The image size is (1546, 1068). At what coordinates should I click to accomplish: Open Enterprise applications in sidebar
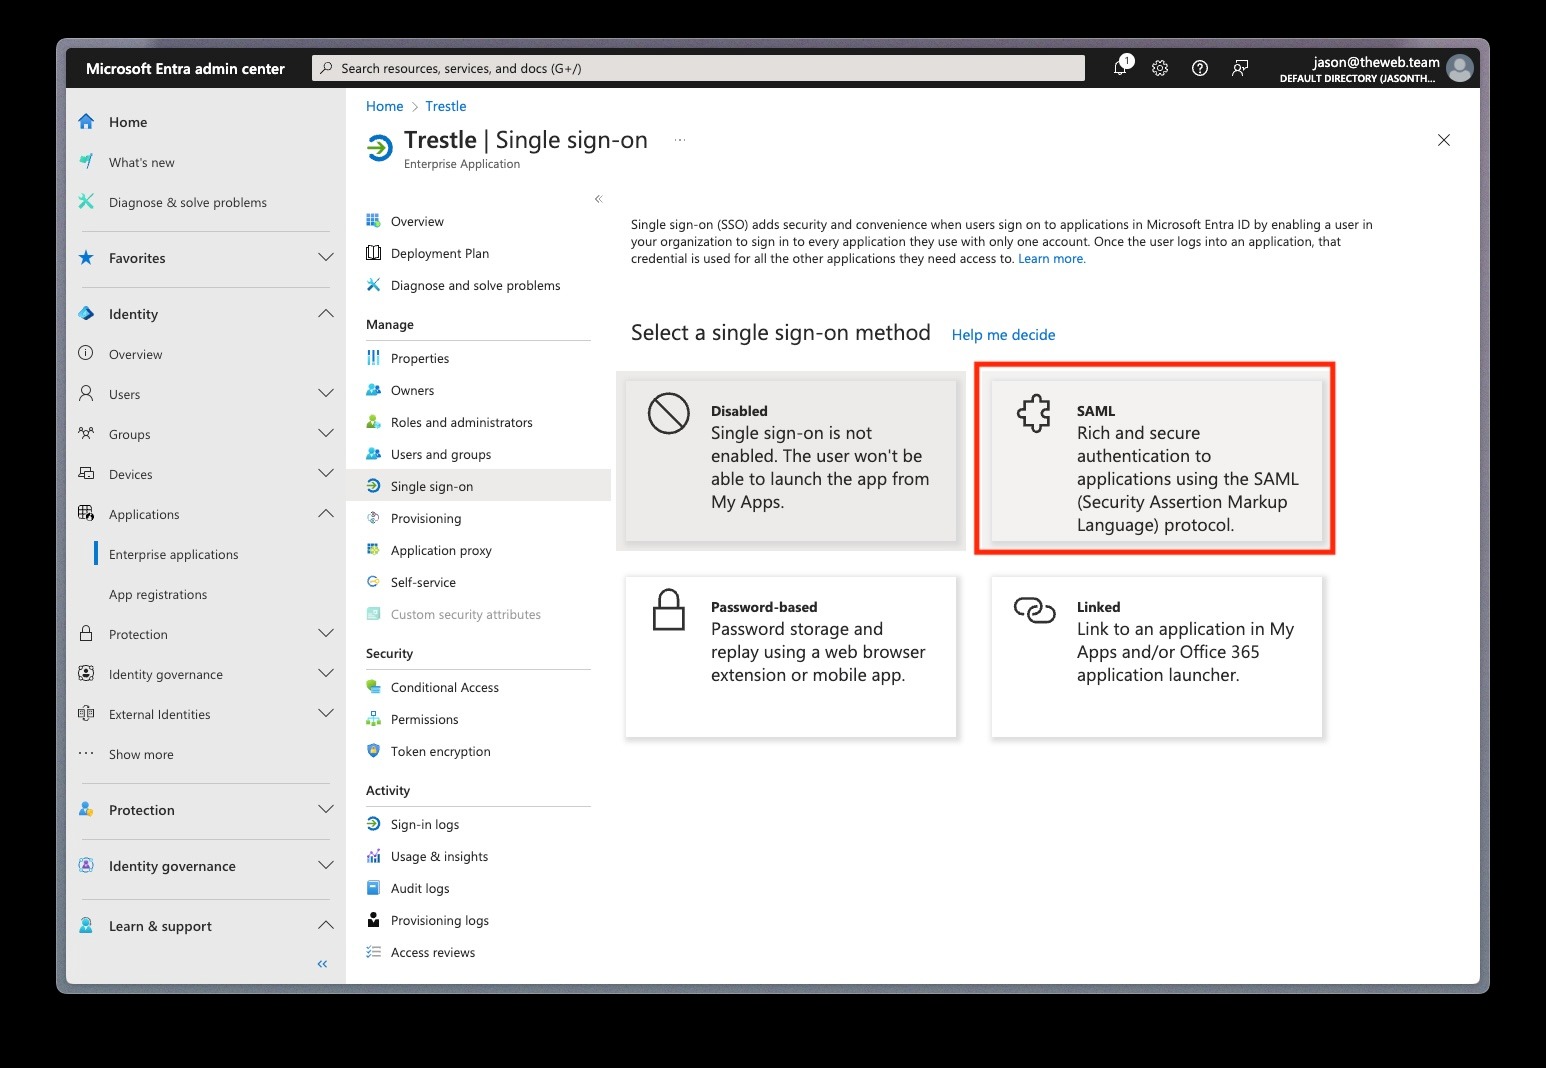(x=174, y=554)
